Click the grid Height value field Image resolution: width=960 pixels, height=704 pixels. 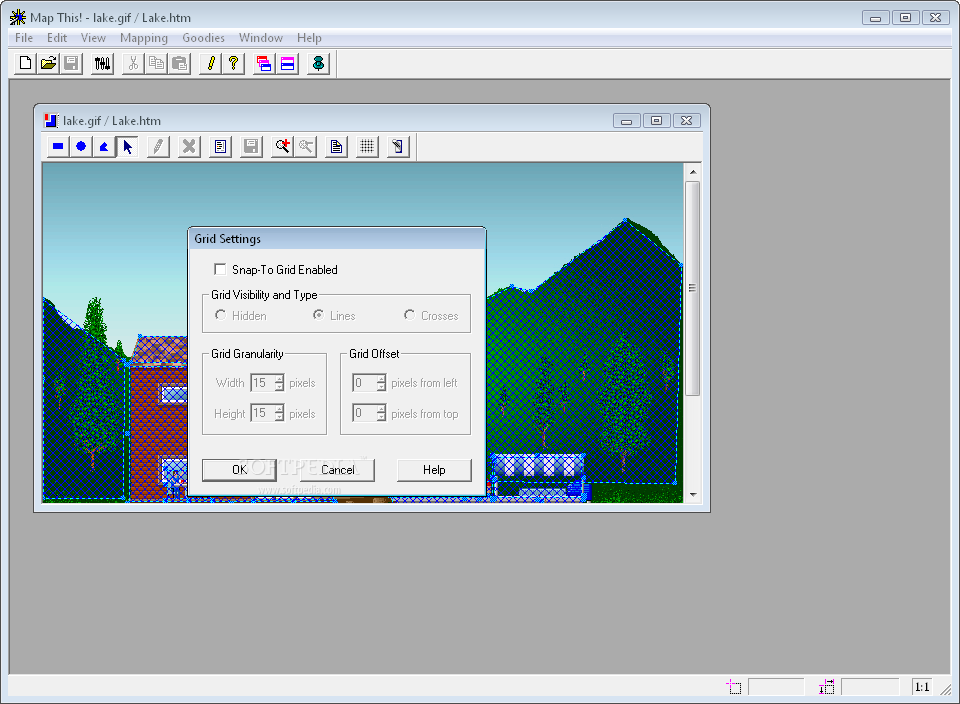[x=263, y=414]
